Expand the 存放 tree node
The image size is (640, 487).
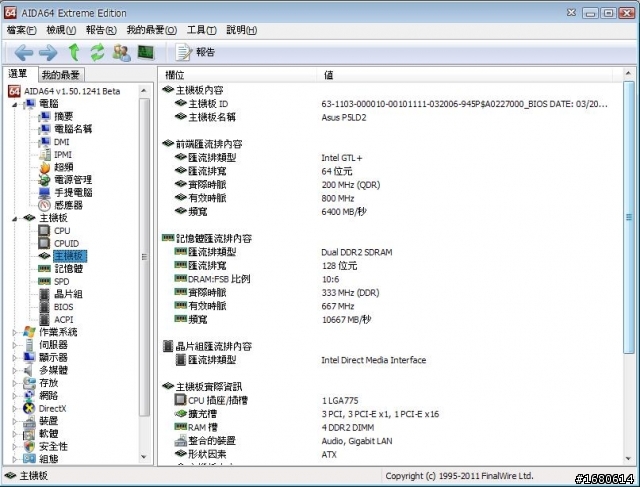pyautogui.click(x=15, y=383)
